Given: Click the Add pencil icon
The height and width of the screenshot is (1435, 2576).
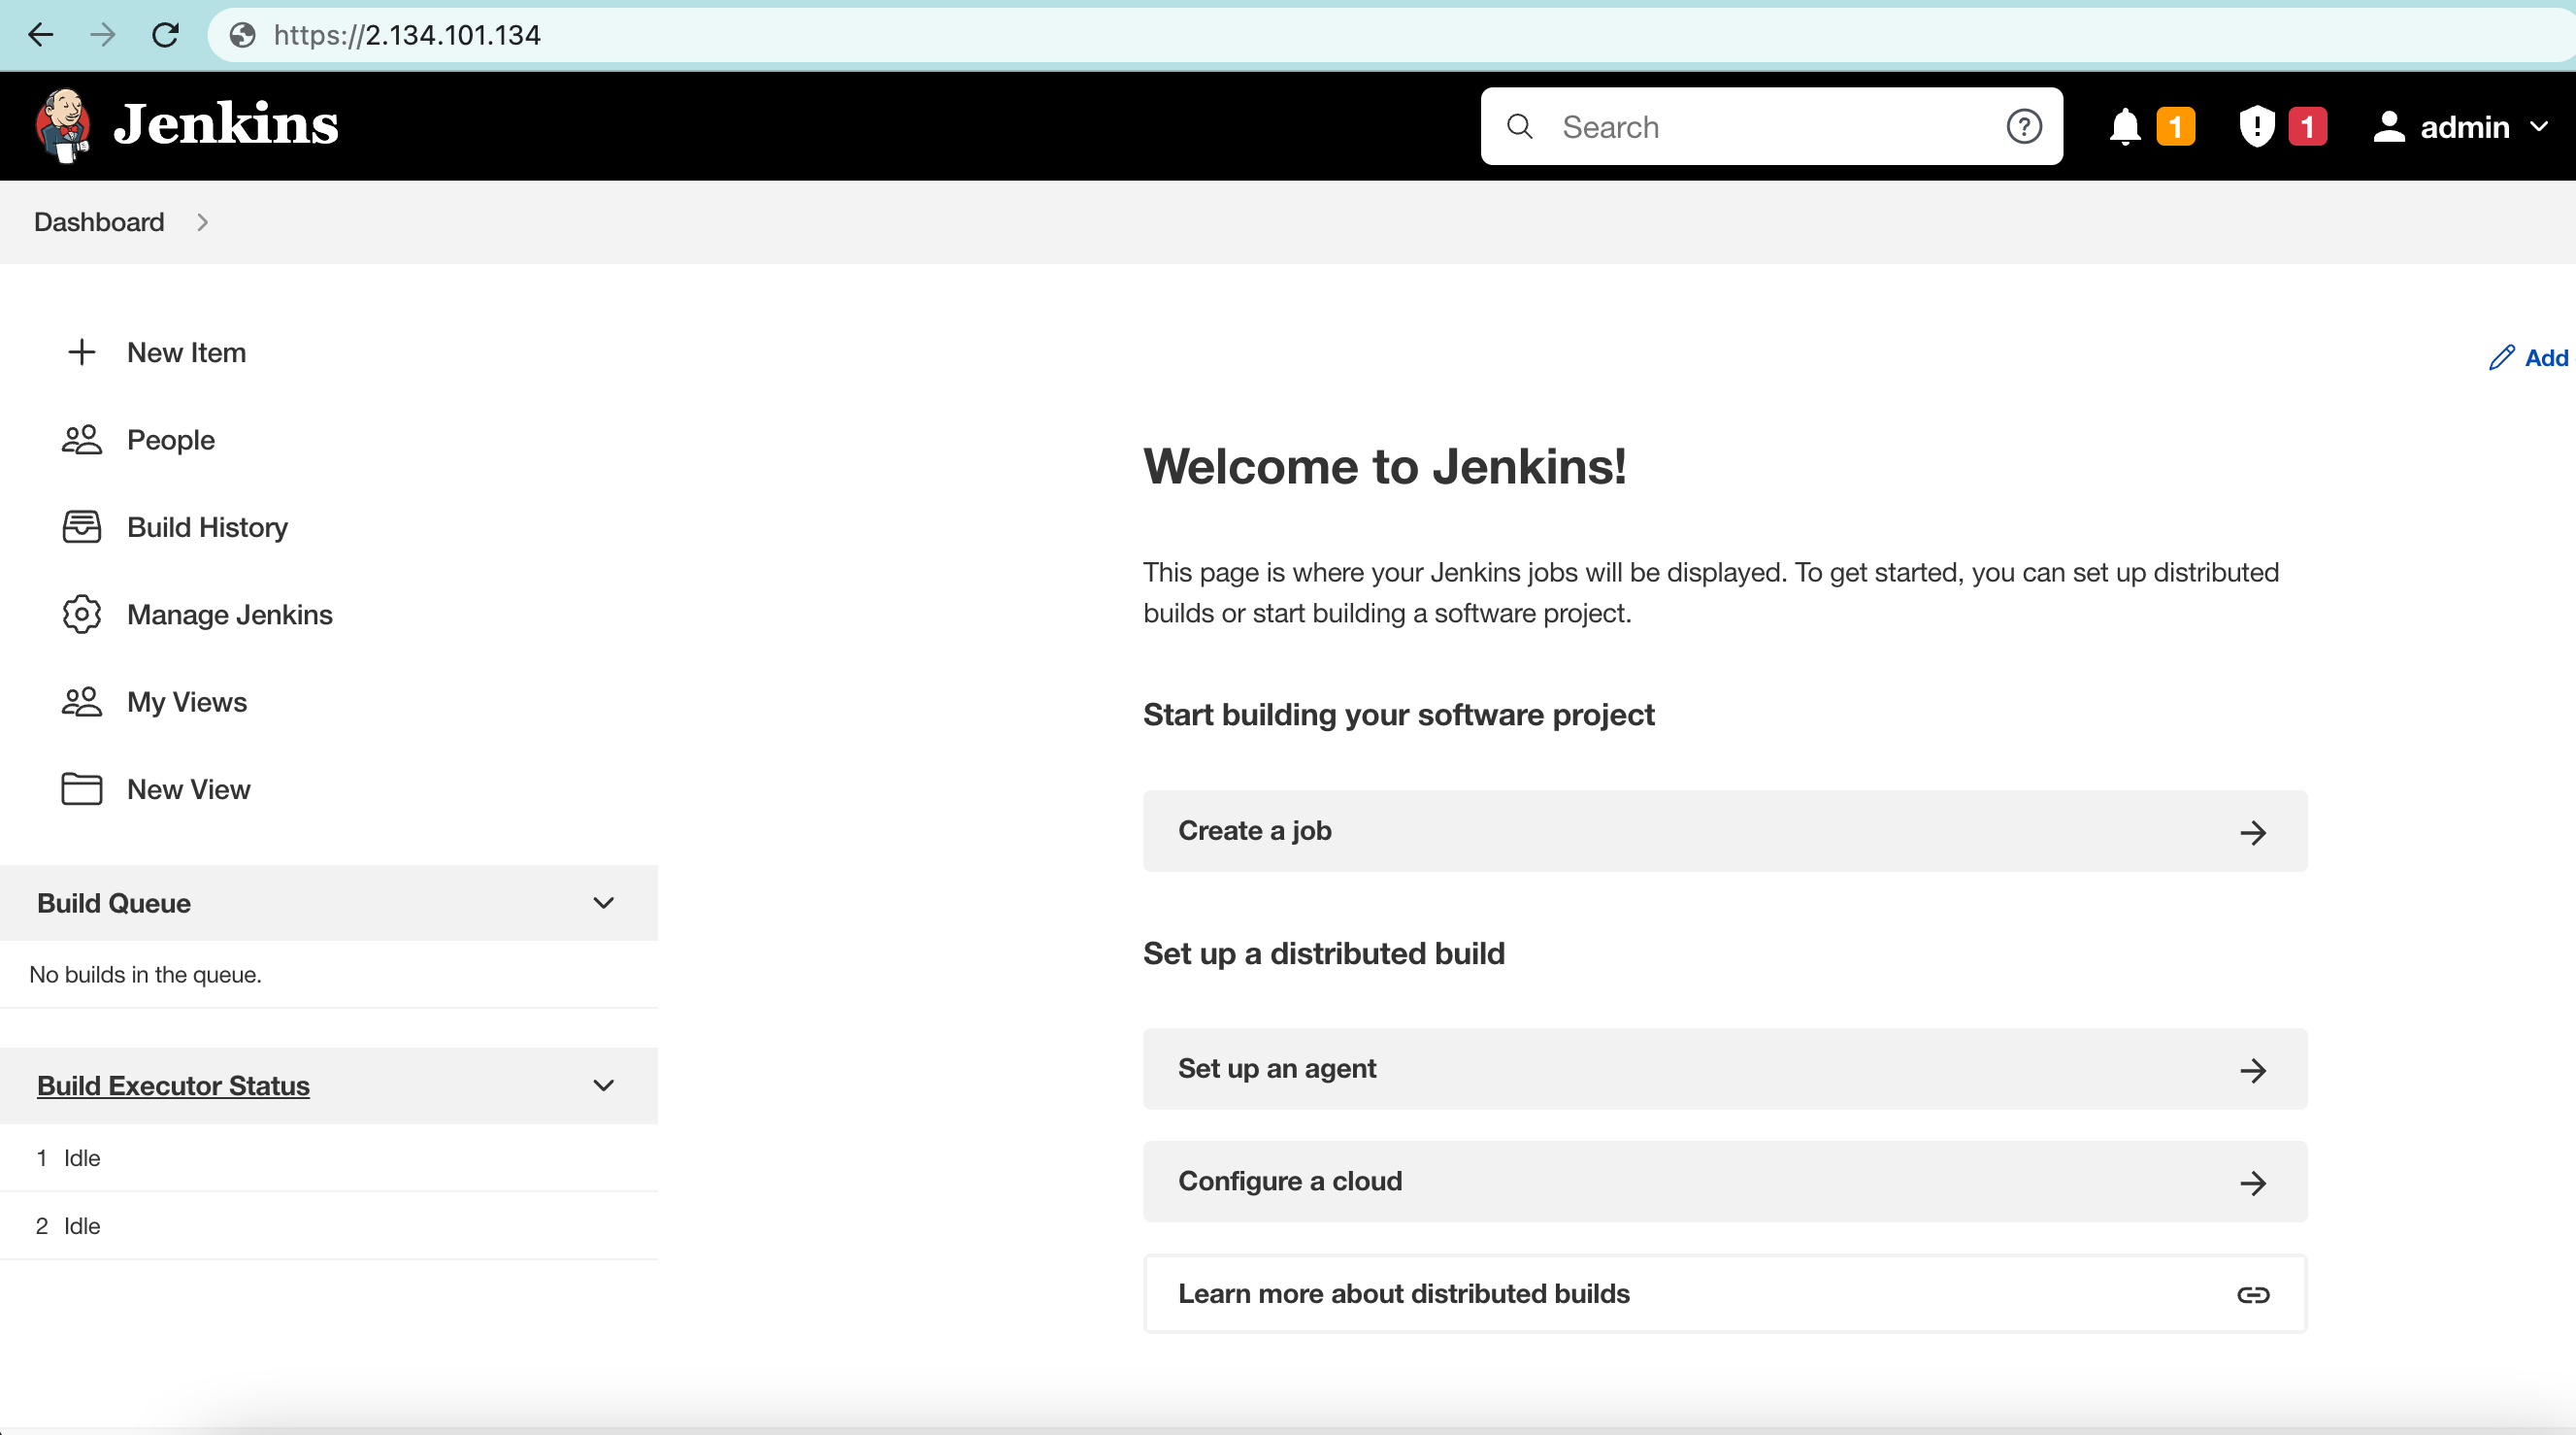Looking at the screenshot, I should (x=2504, y=357).
